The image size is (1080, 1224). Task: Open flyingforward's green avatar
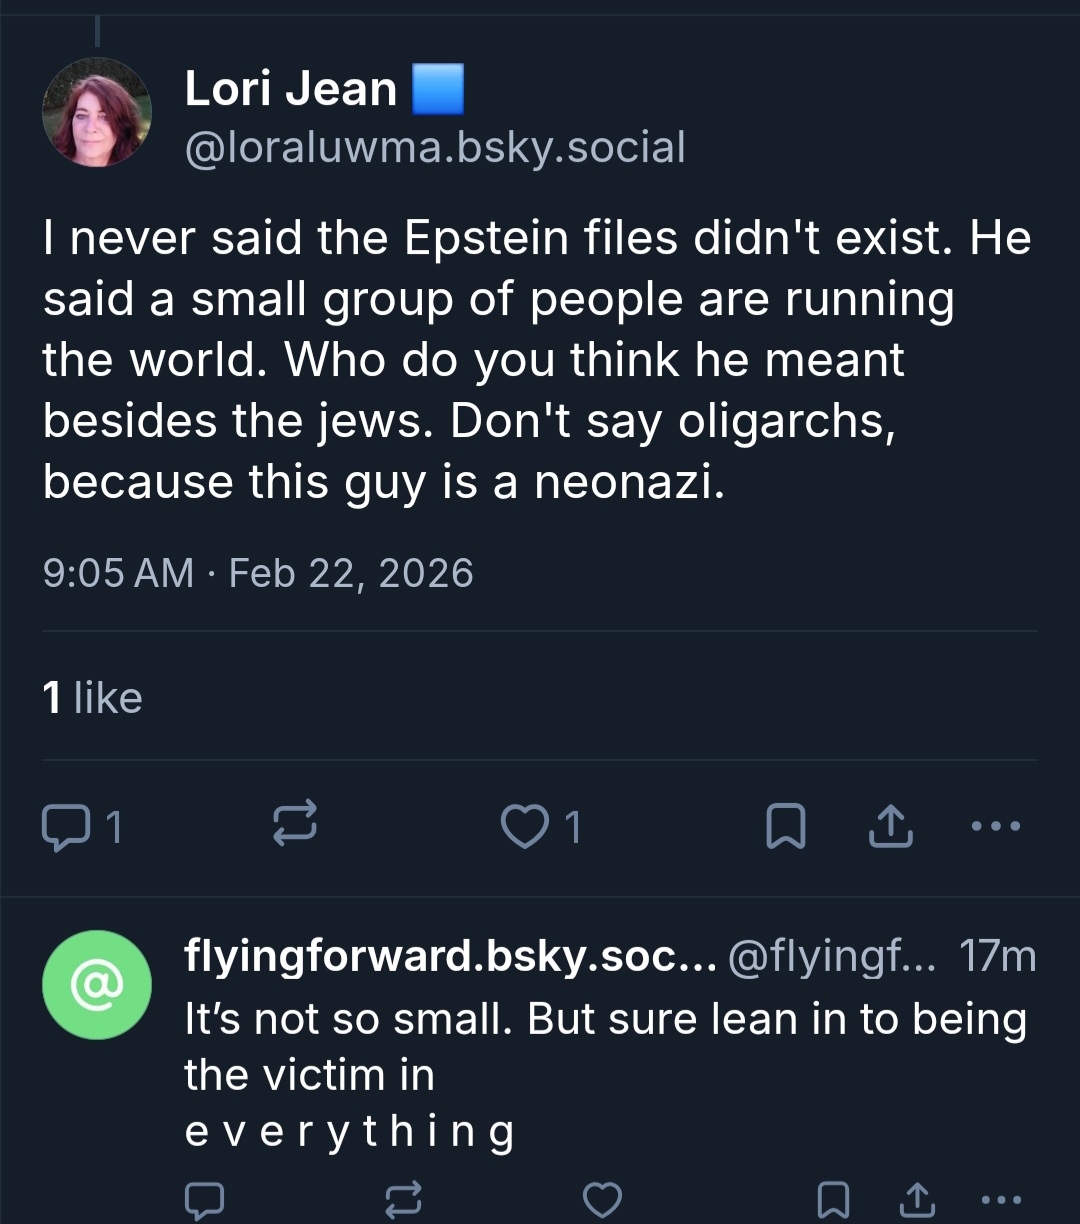(97, 985)
